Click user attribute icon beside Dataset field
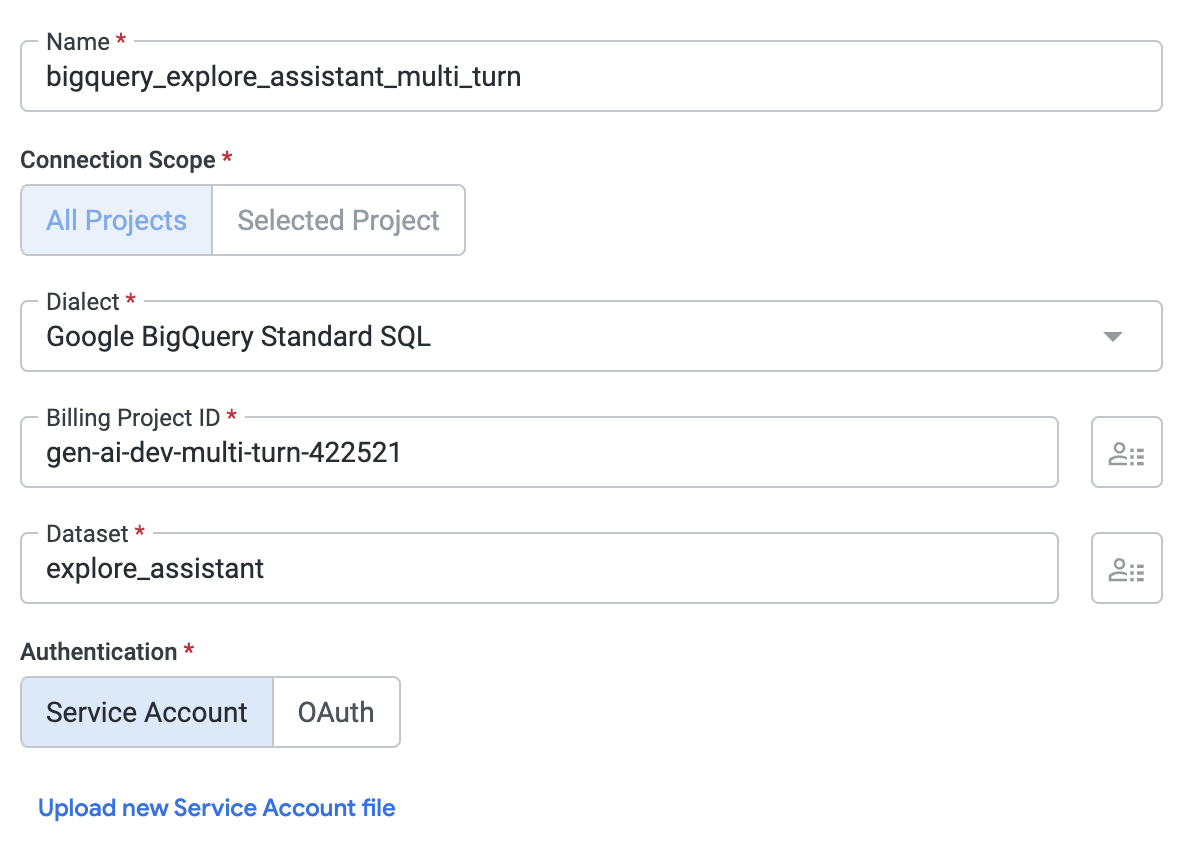1204x856 pixels. pyautogui.click(x=1126, y=569)
